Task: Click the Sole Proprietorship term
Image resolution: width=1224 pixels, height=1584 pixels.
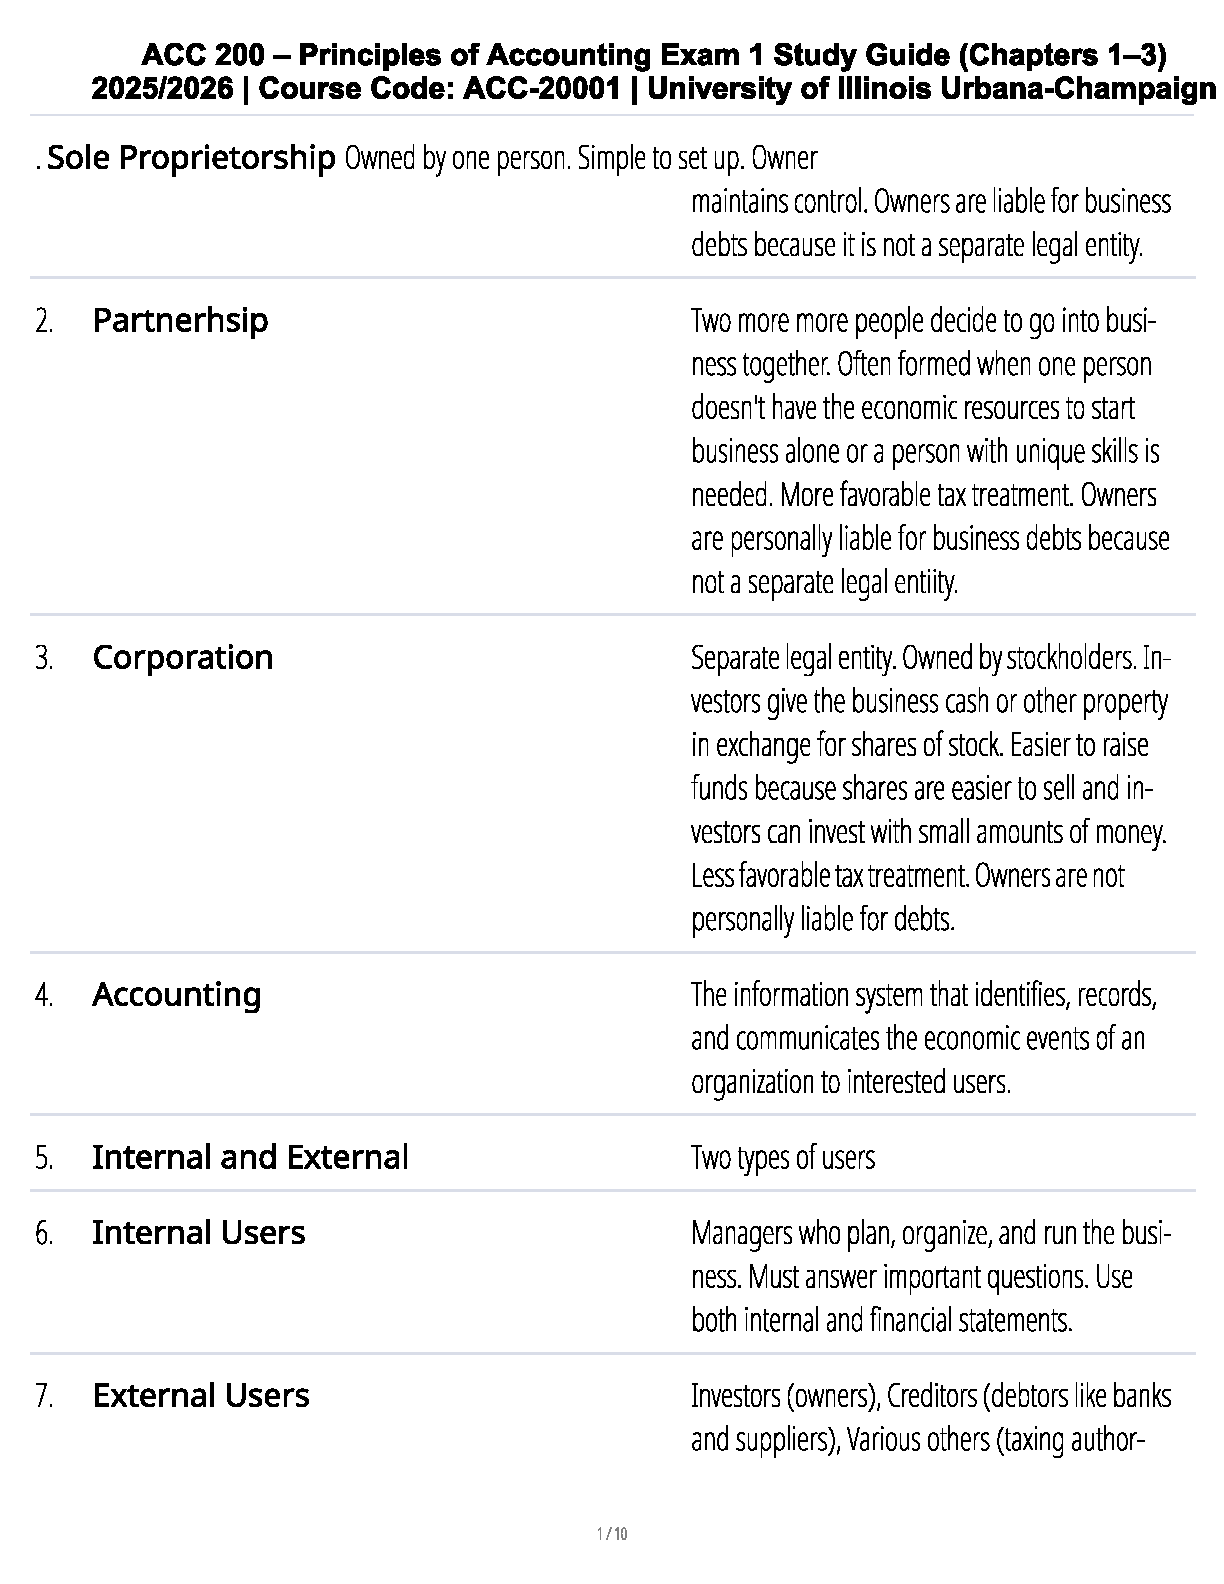Action: 191,158
